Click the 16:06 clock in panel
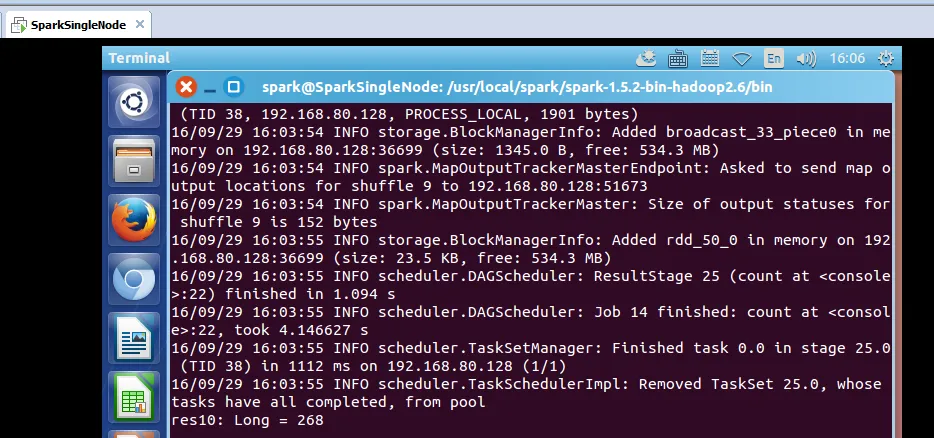 click(846, 58)
